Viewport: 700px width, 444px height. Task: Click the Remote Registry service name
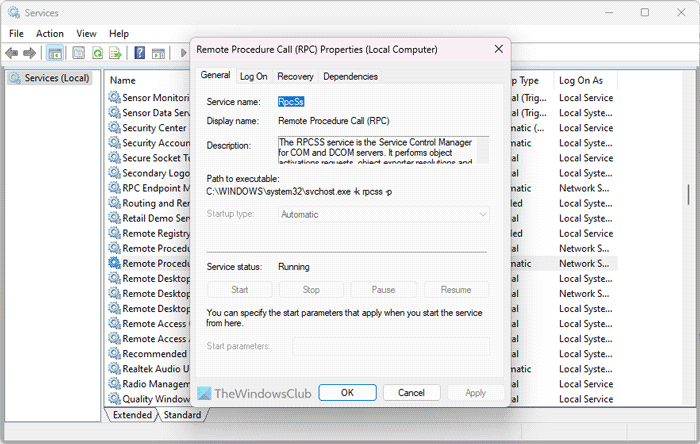point(156,233)
